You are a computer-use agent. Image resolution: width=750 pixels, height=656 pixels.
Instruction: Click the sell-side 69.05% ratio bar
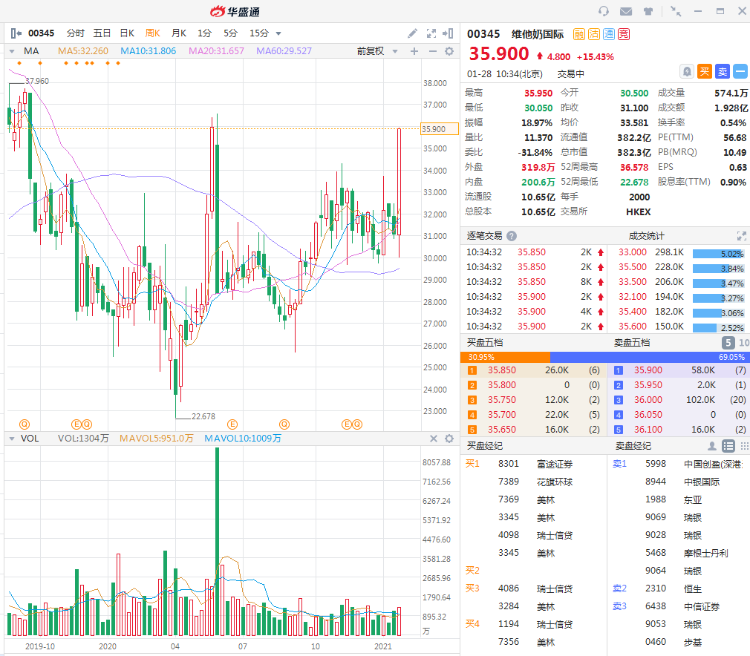click(650, 357)
